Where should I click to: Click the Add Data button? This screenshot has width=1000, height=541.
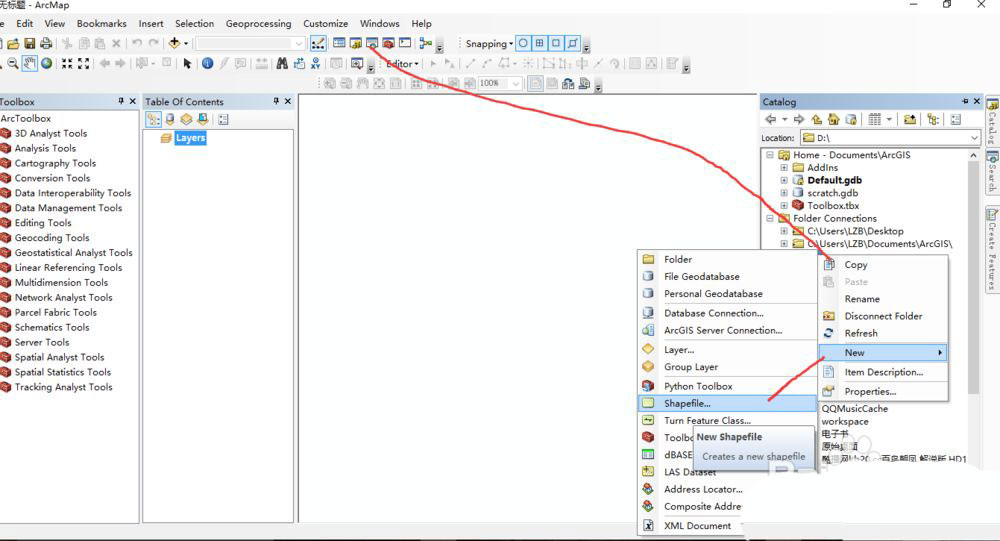[174, 43]
